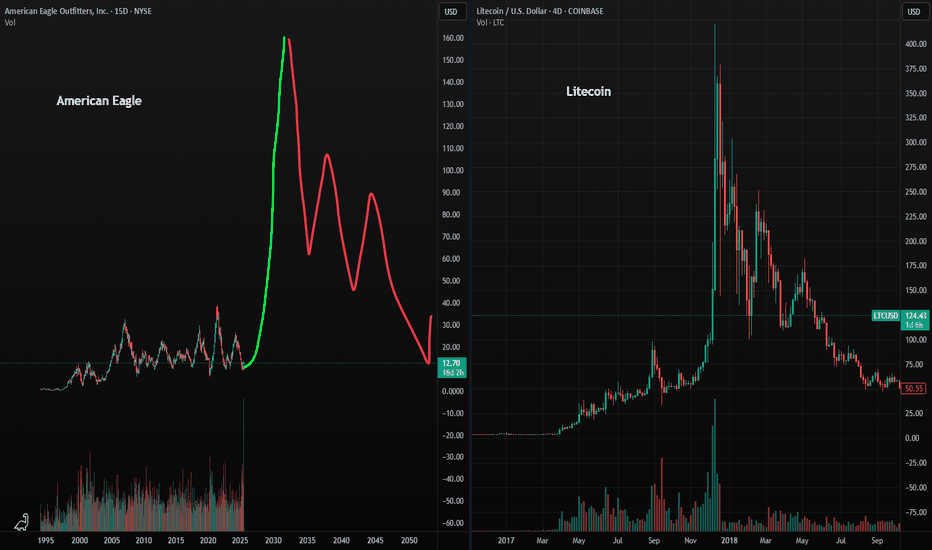This screenshot has height=550, width=932.
Task: Click the 2017 label on Litecoin time axis
Action: coord(506,540)
